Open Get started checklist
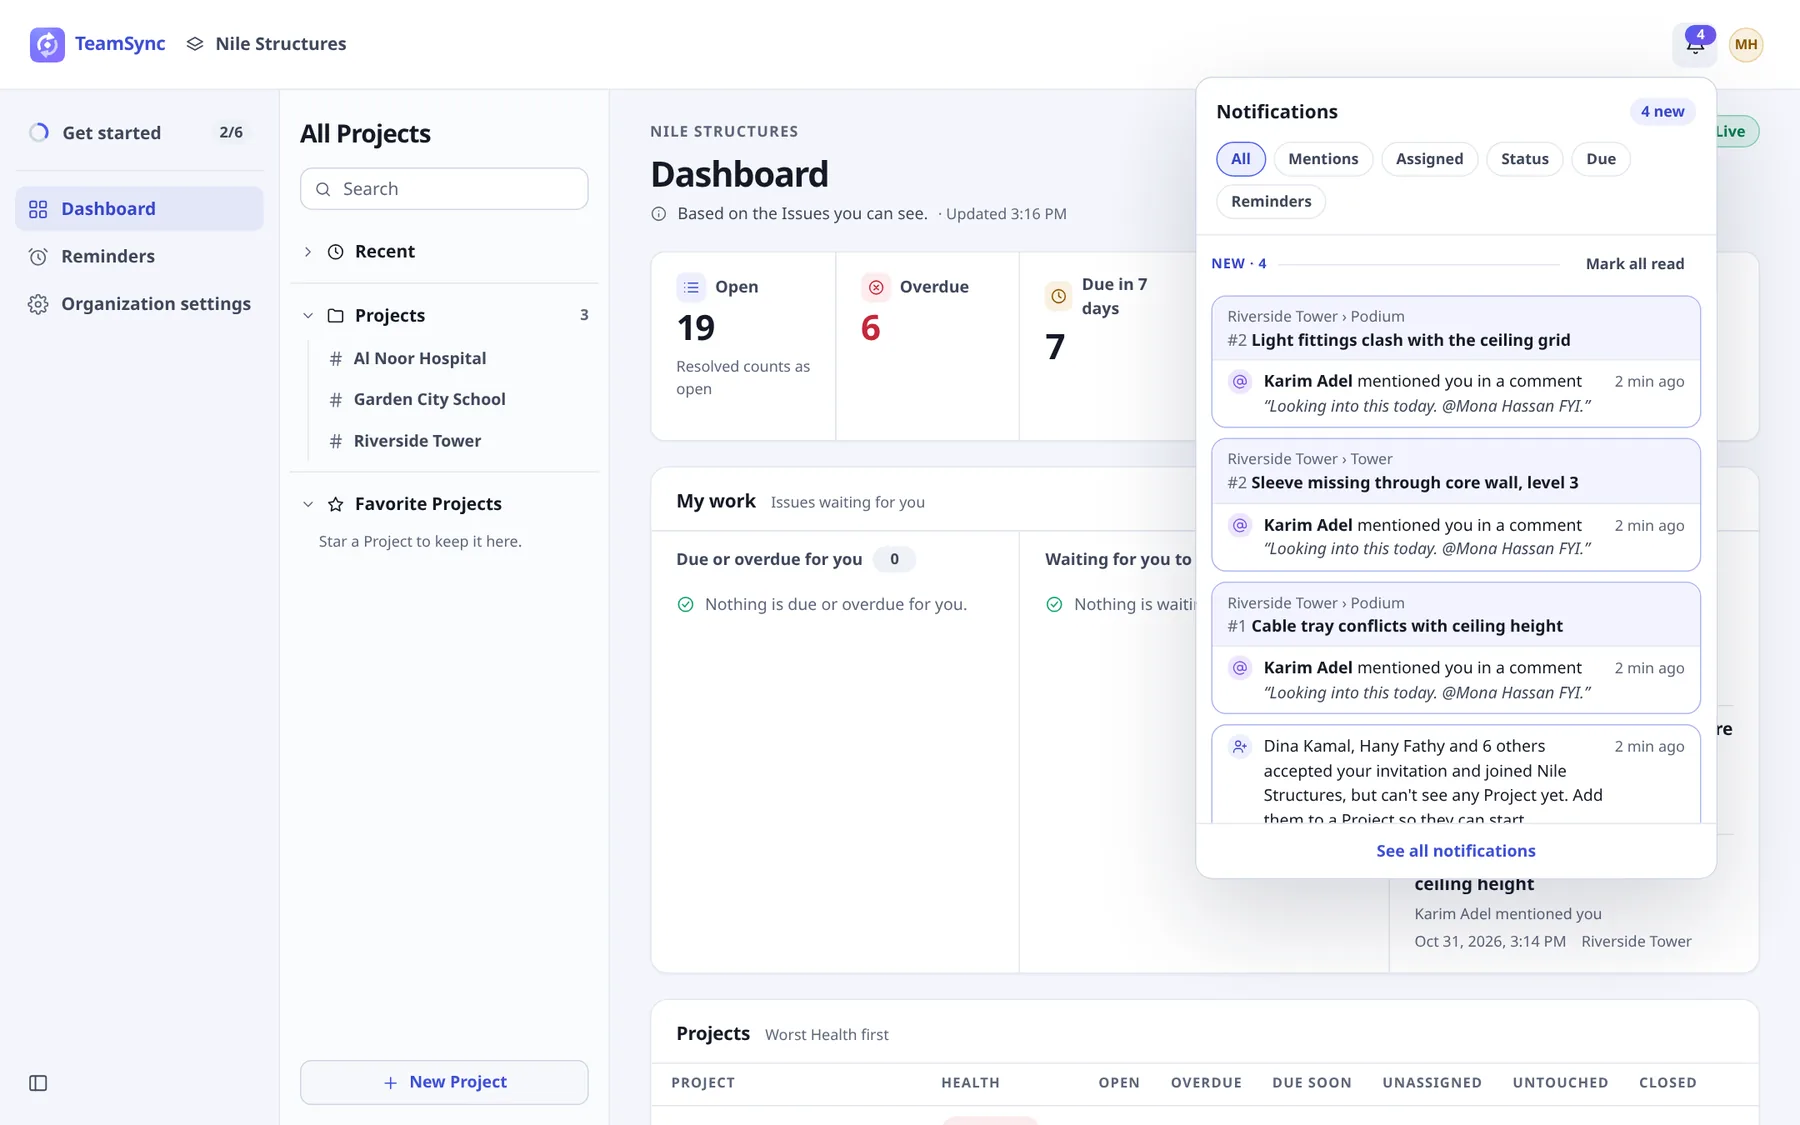The width and height of the screenshot is (1800, 1125). (140, 132)
